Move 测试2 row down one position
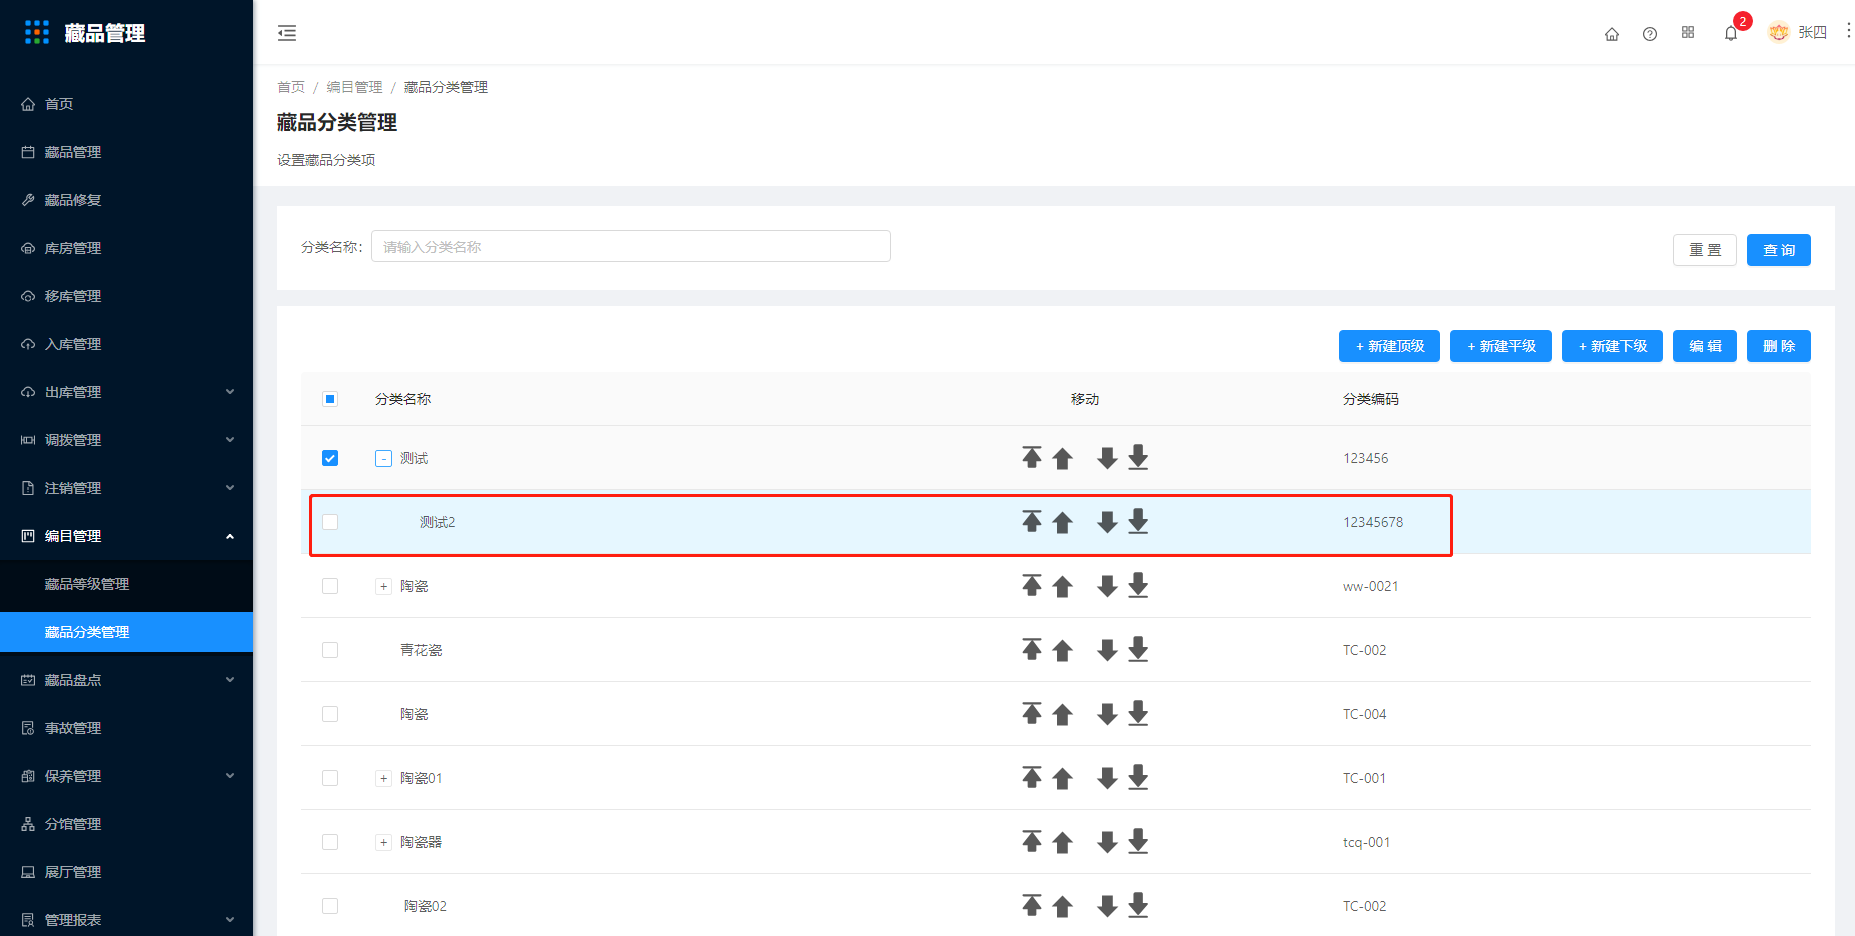This screenshot has width=1855, height=936. (1107, 522)
